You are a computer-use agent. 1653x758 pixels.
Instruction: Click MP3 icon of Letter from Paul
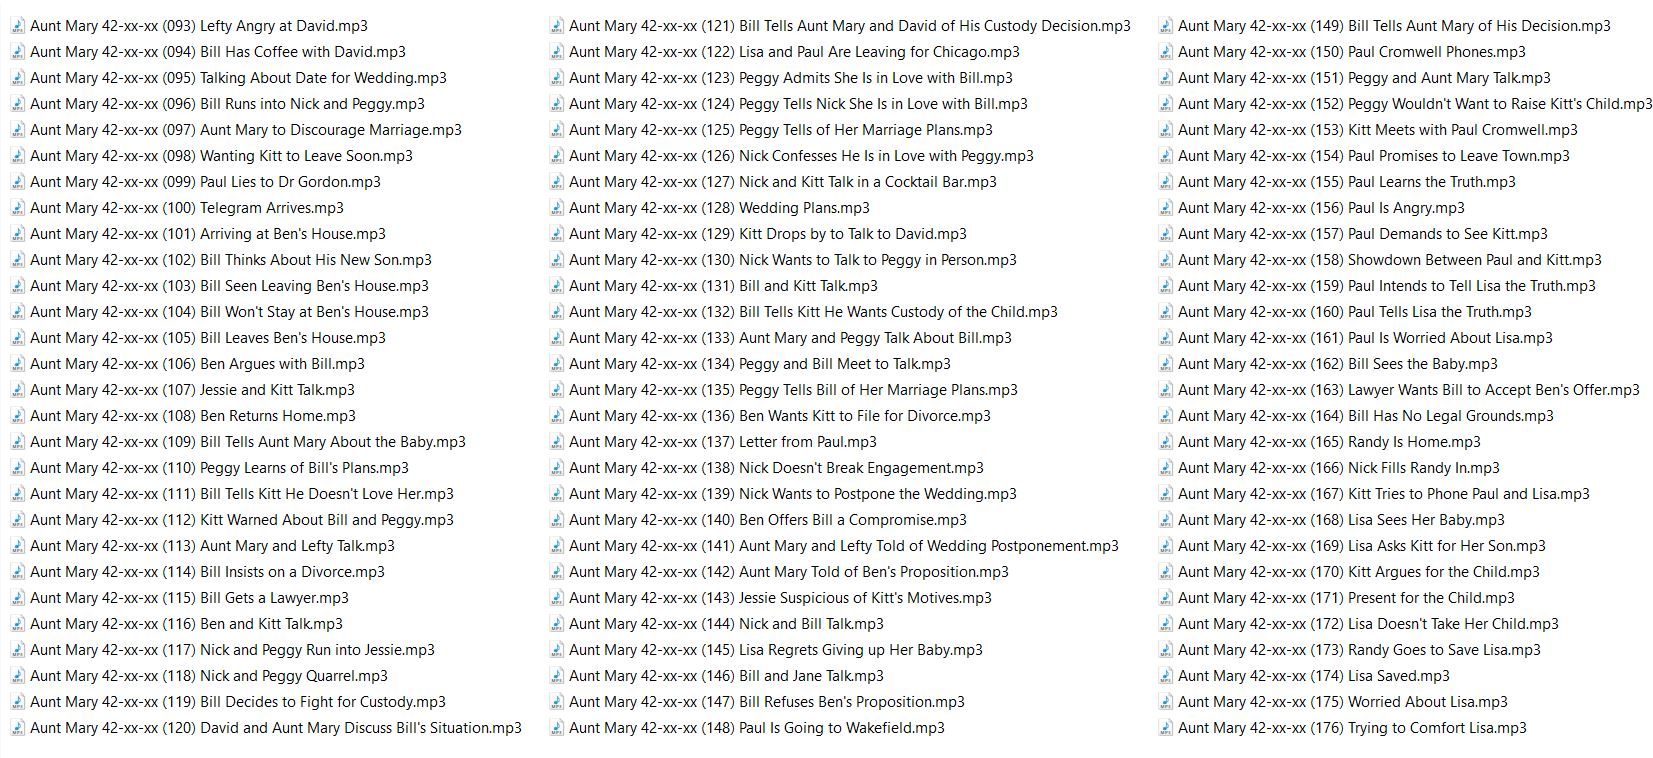557,442
